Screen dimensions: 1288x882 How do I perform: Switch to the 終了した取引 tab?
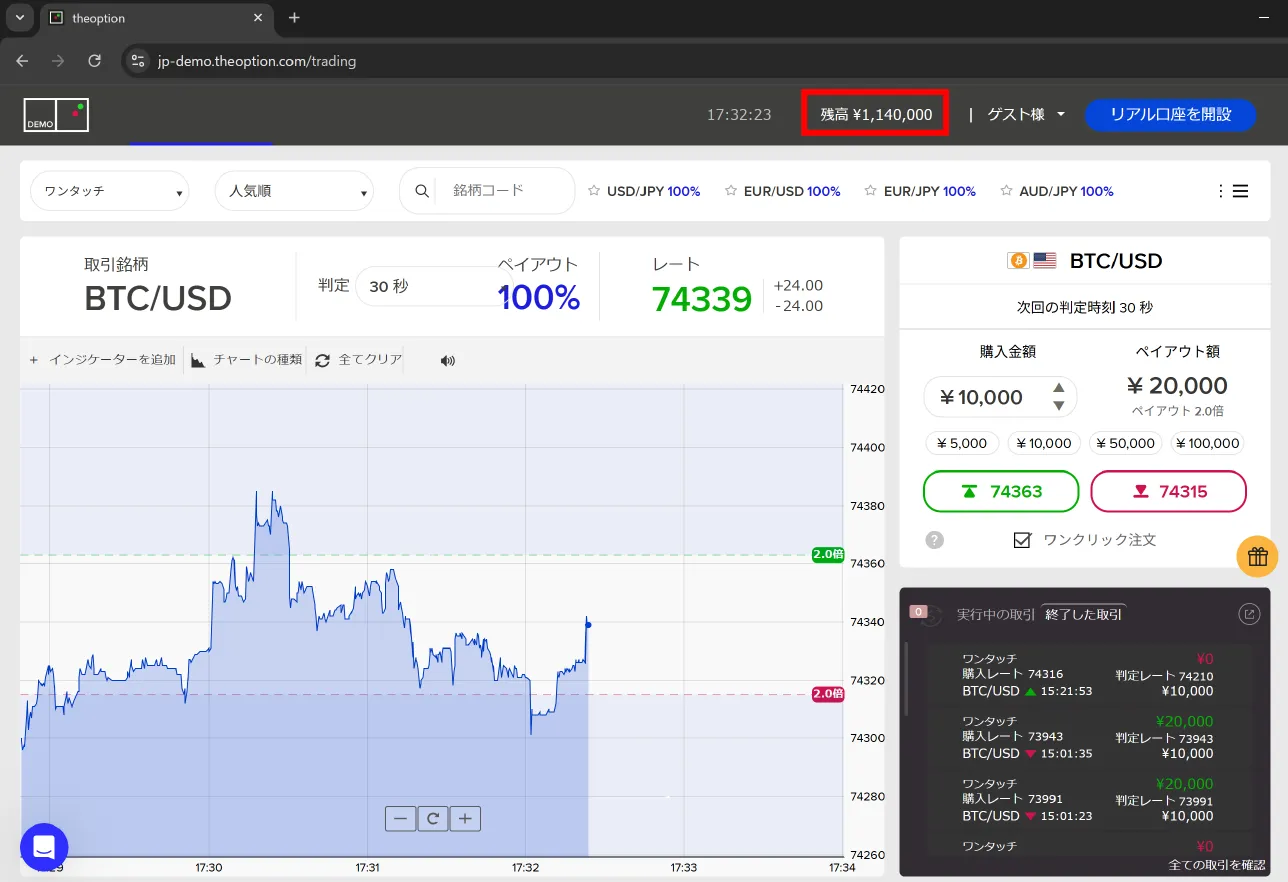pyautogui.click(x=1083, y=614)
